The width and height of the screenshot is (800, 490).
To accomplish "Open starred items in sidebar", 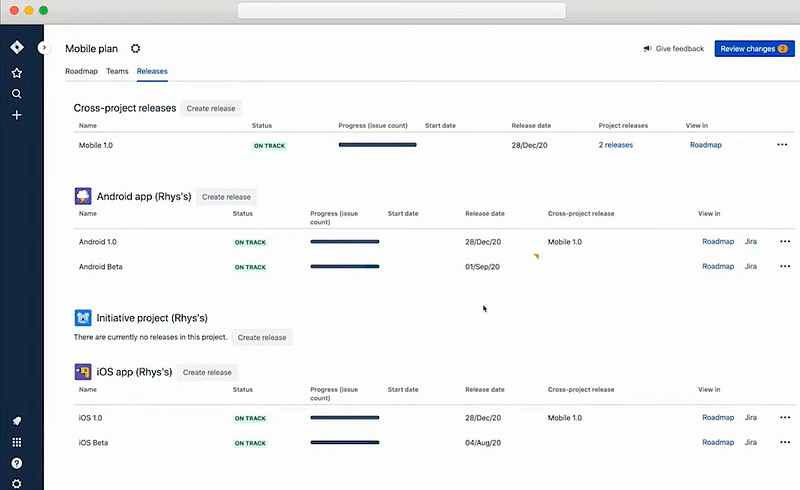I will [17, 73].
